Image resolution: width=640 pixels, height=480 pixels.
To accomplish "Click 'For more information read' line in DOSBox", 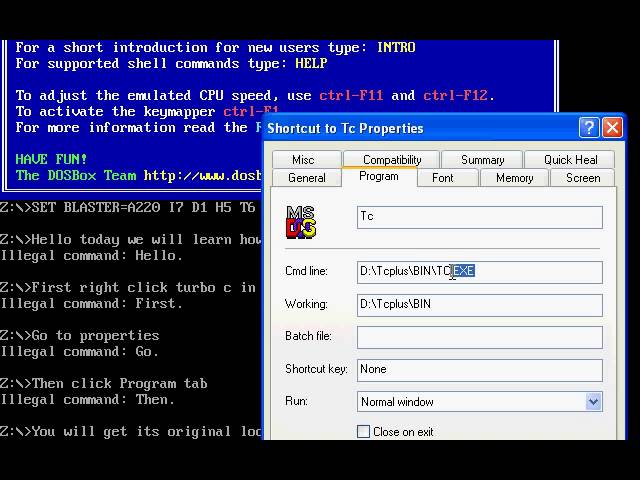I will pyautogui.click(x=139, y=127).
